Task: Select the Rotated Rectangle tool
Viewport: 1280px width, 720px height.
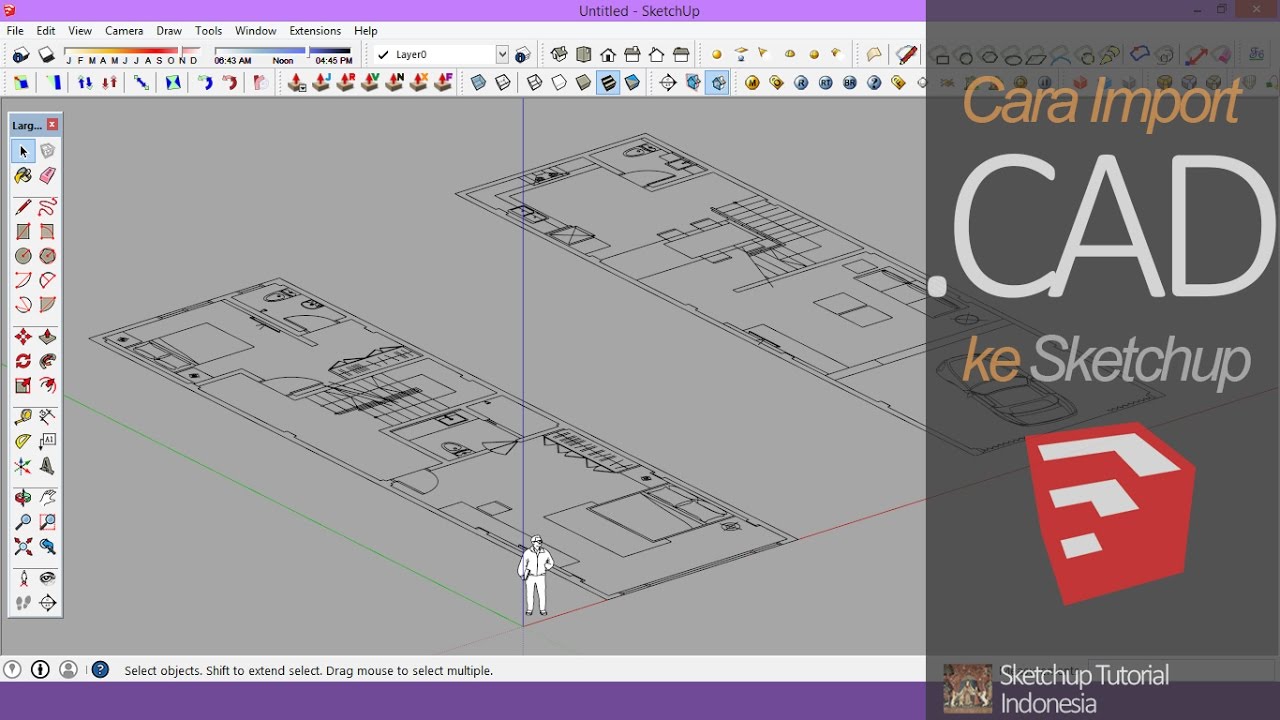Action: pyautogui.click(x=48, y=232)
